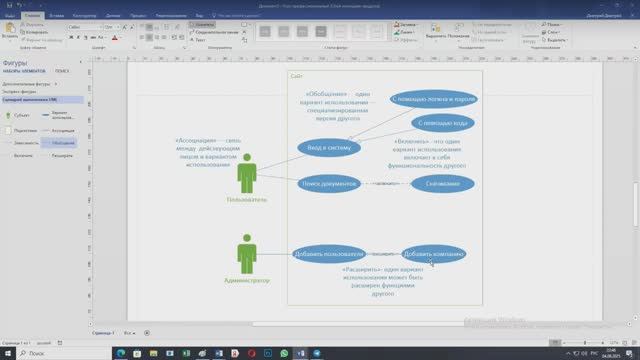Image resolution: width=640 pixels, height=360 pixels.
Task: Open WhatsApp from the taskbar
Action: [x=284, y=353]
